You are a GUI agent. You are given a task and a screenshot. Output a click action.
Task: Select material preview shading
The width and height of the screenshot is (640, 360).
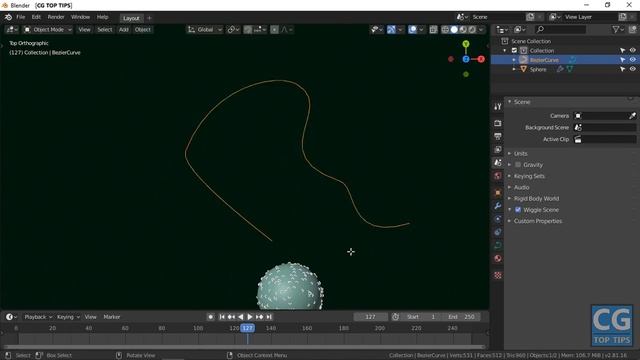(x=463, y=30)
